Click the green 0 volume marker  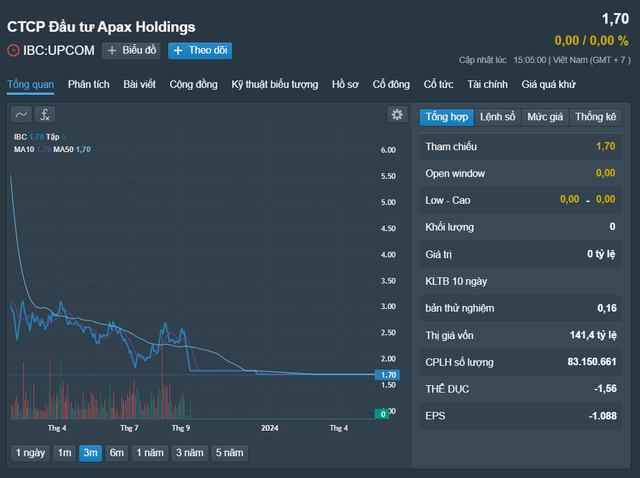pos(382,414)
